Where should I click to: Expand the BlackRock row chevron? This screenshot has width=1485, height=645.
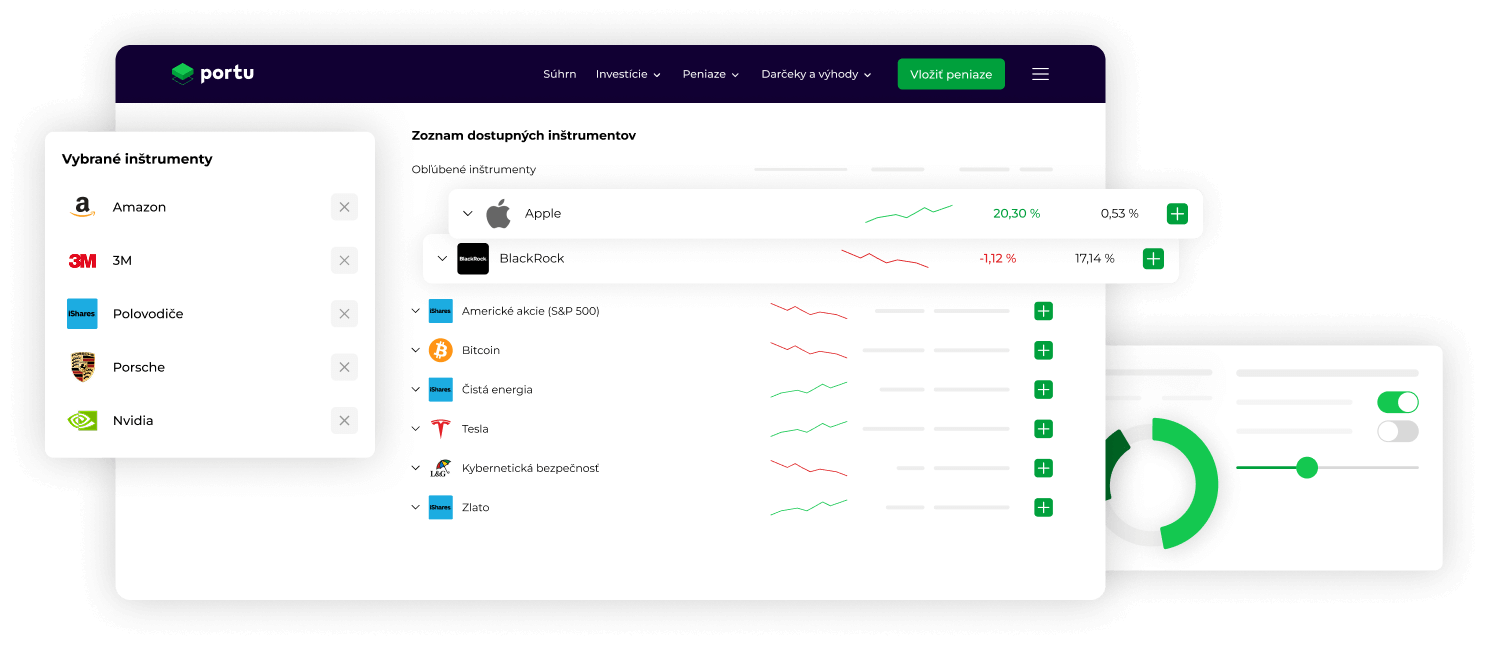[x=442, y=259]
